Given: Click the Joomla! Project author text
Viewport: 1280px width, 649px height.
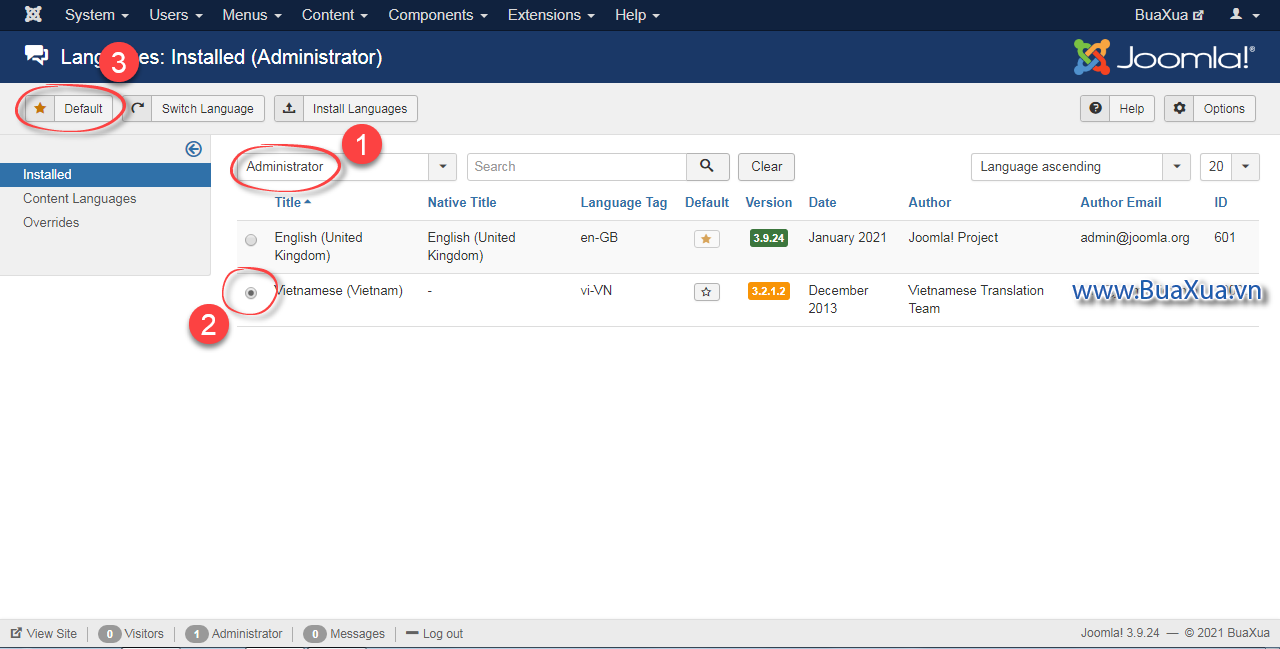Looking at the screenshot, I should pos(953,238).
